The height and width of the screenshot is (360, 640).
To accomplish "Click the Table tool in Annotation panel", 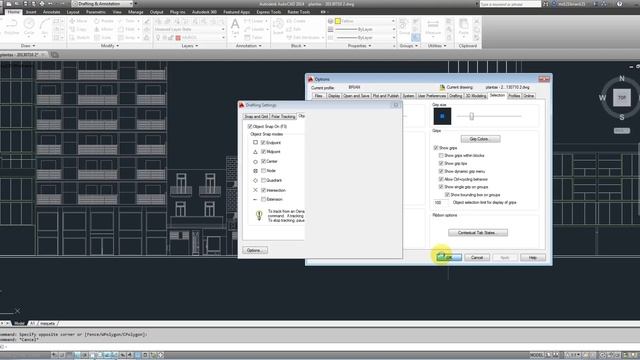I will (x=253, y=38).
